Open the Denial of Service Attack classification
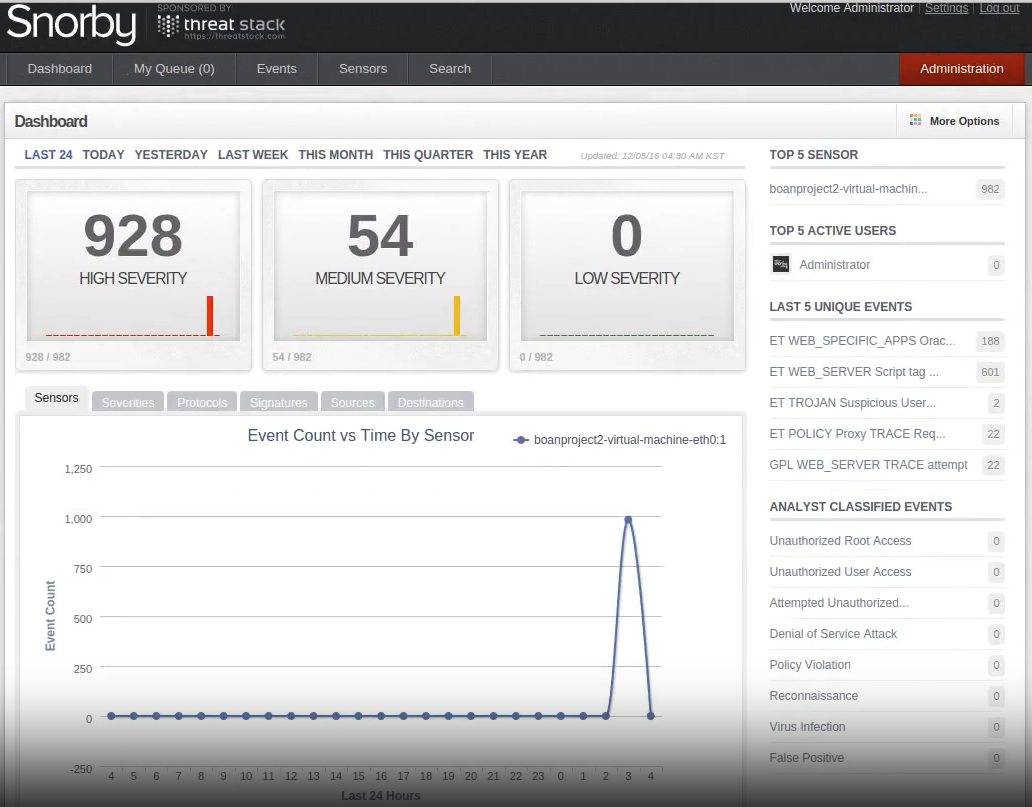Screen dimensions: 1032x807 click(833, 634)
